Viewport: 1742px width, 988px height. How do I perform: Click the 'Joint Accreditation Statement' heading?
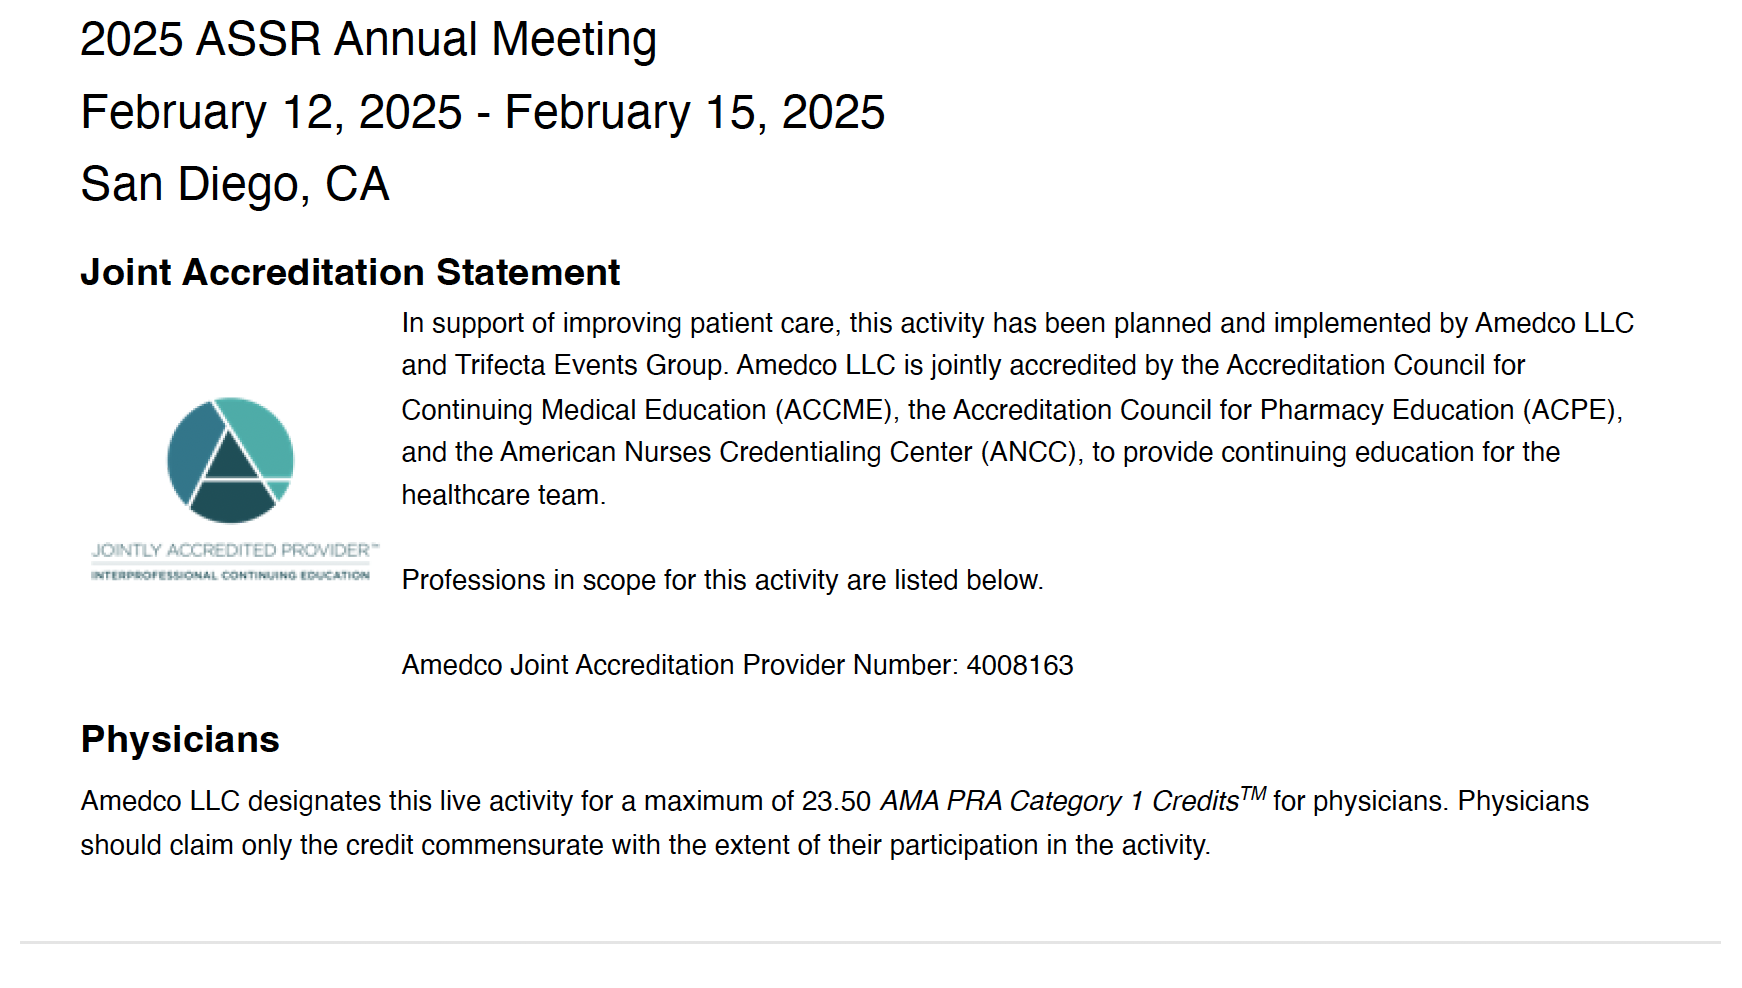[x=350, y=272]
